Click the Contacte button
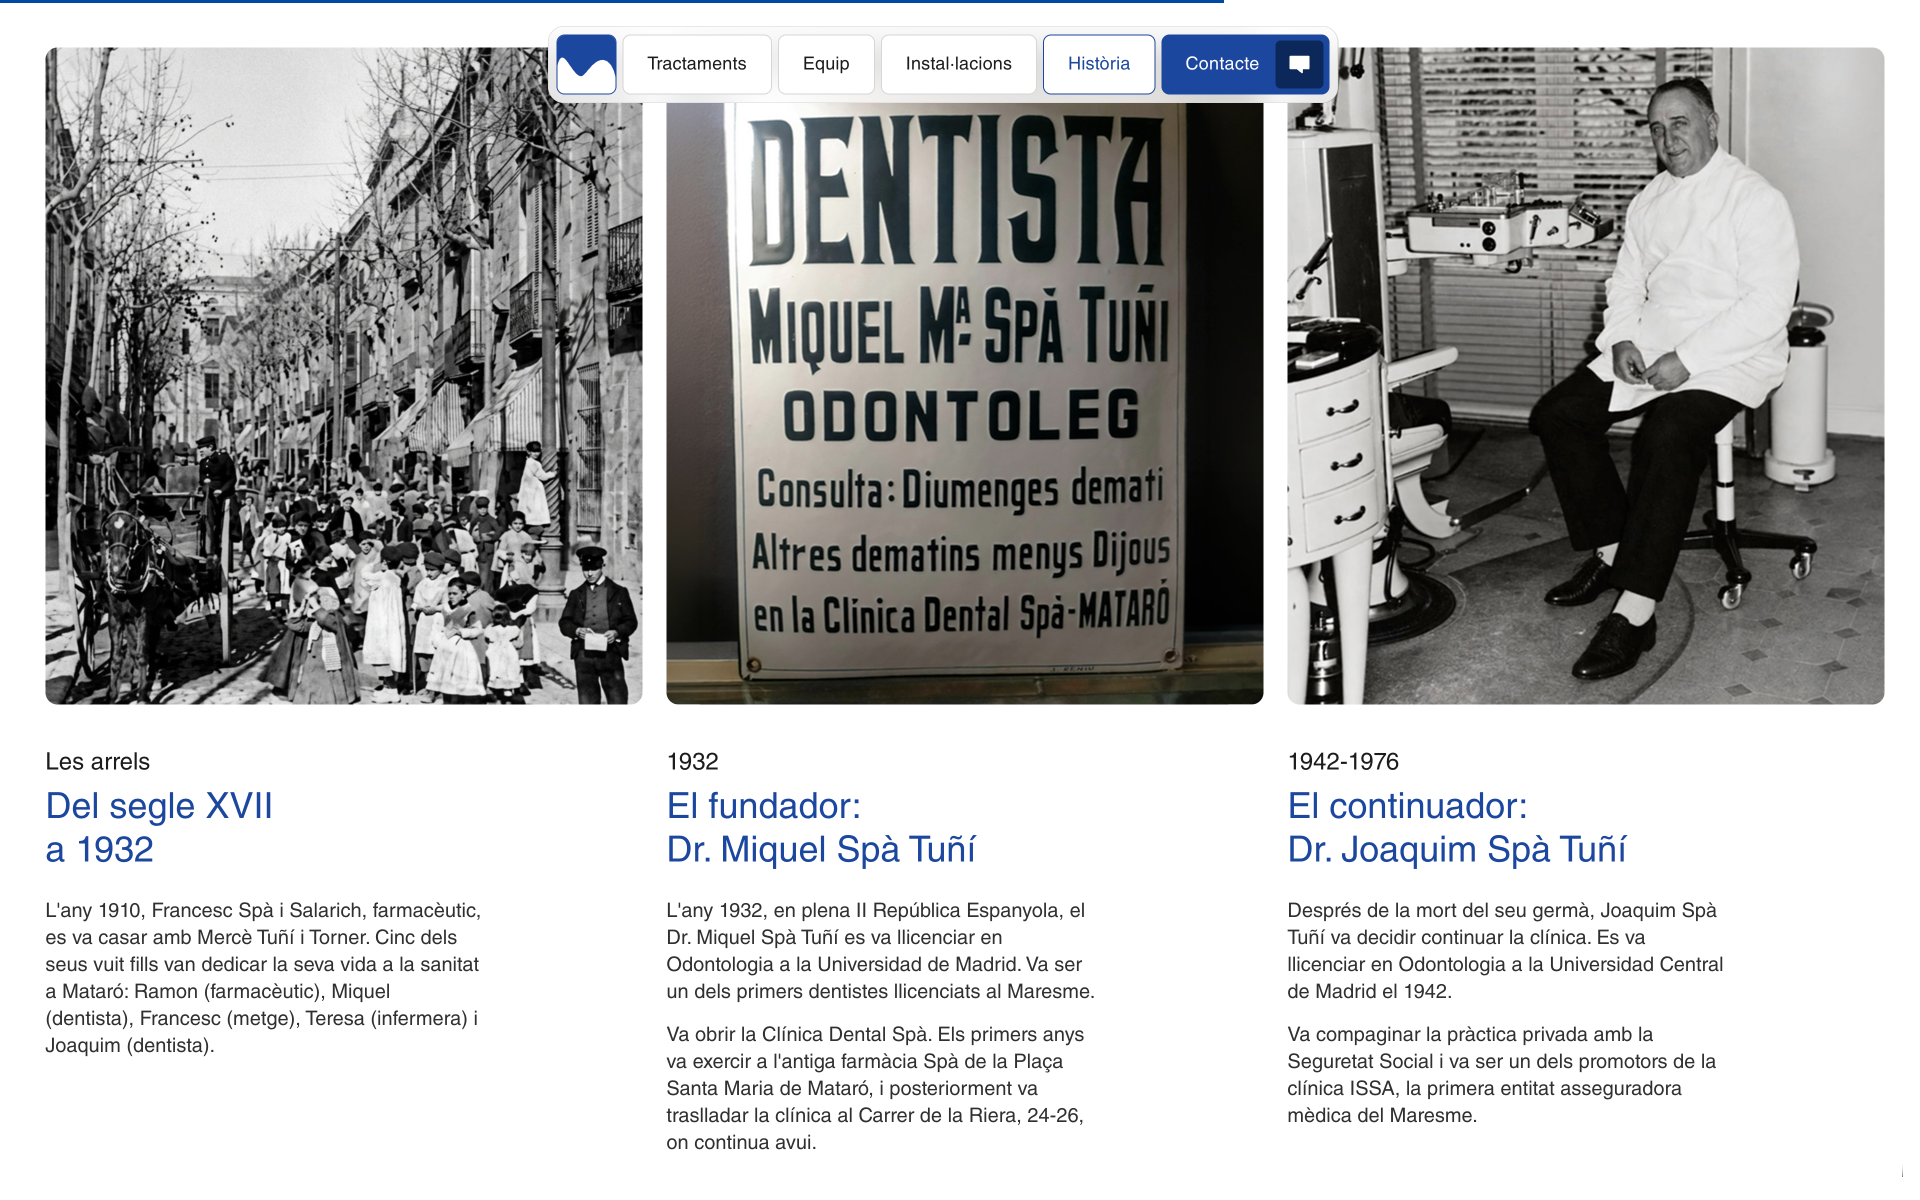Screen dimensions: 1920x1200 point(1244,64)
